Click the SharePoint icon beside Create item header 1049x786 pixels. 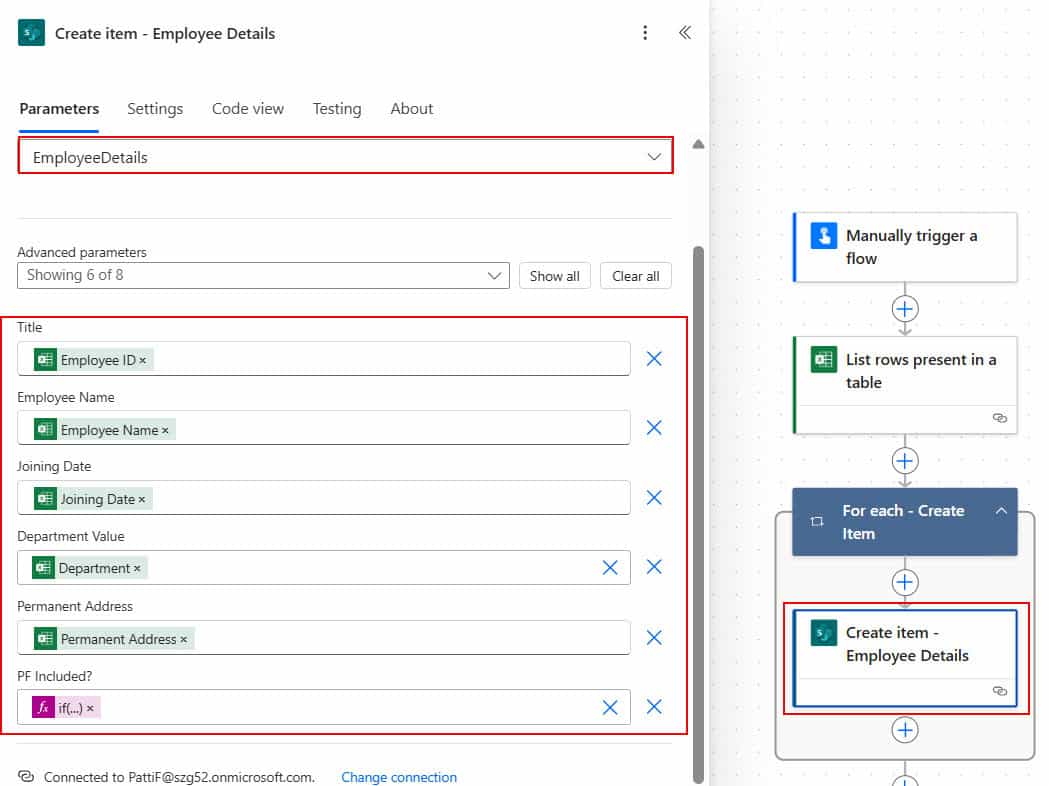(31, 33)
